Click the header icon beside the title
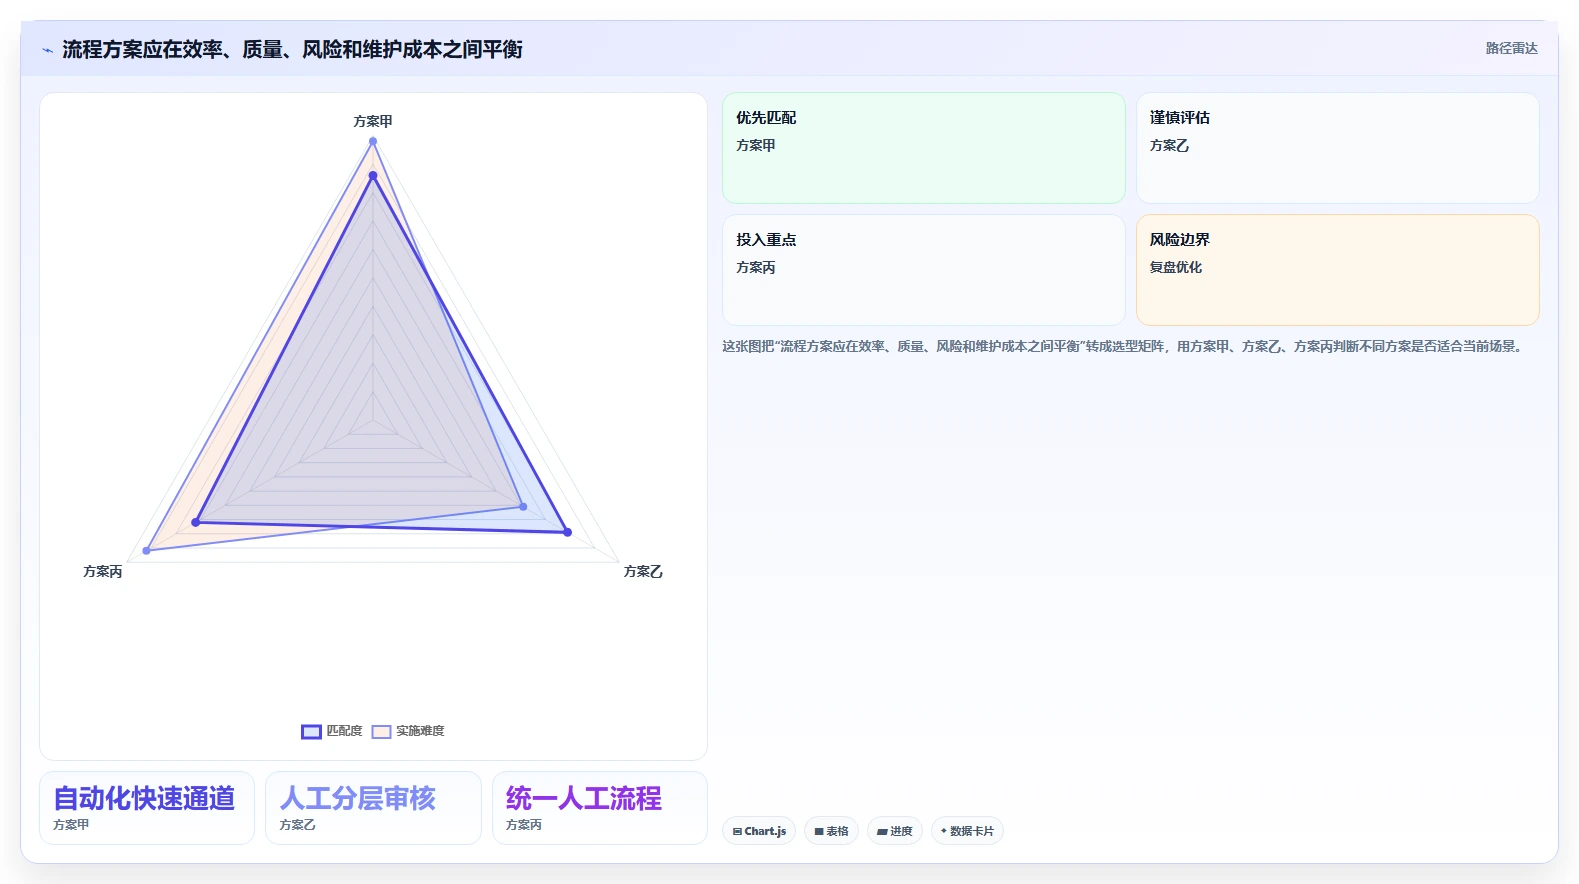The height and width of the screenshot is (884, 1579). tap(48, 50)
